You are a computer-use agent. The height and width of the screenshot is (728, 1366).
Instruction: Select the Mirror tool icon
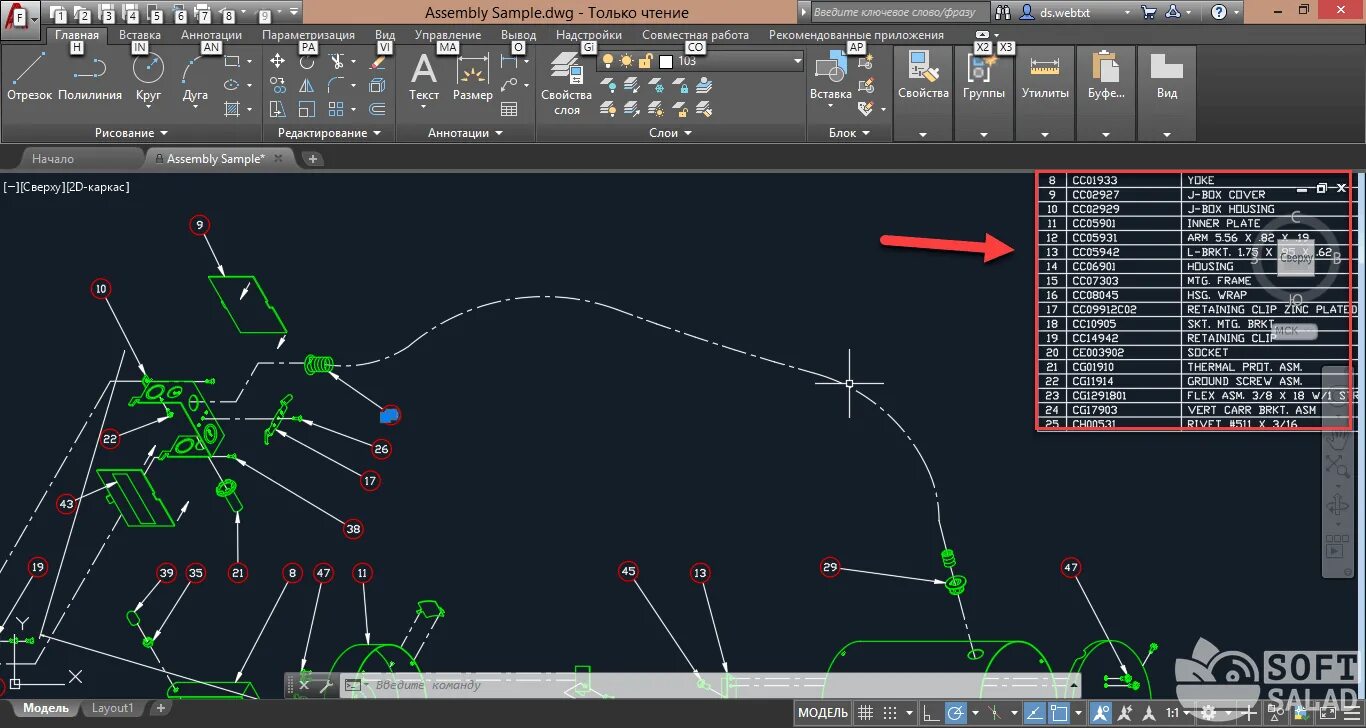(307, 85)
